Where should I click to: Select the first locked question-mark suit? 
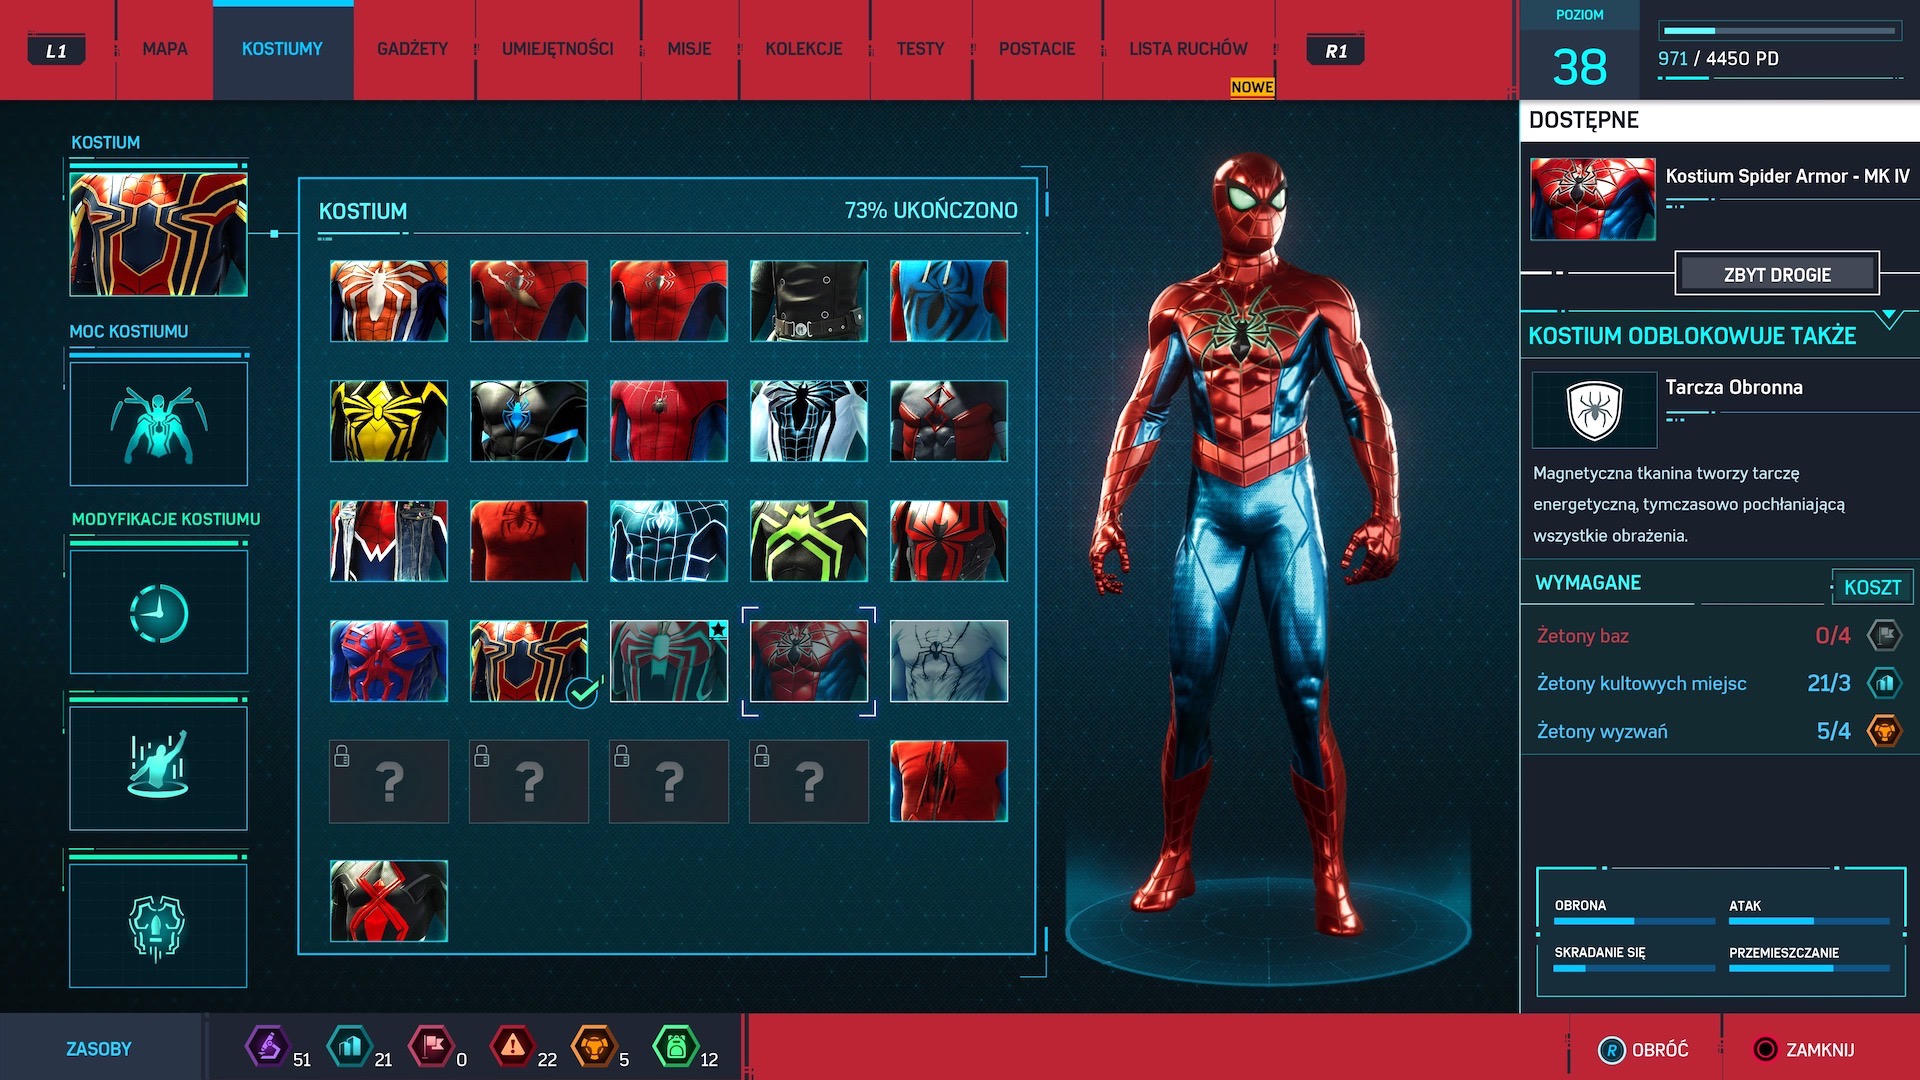point(389,781)
